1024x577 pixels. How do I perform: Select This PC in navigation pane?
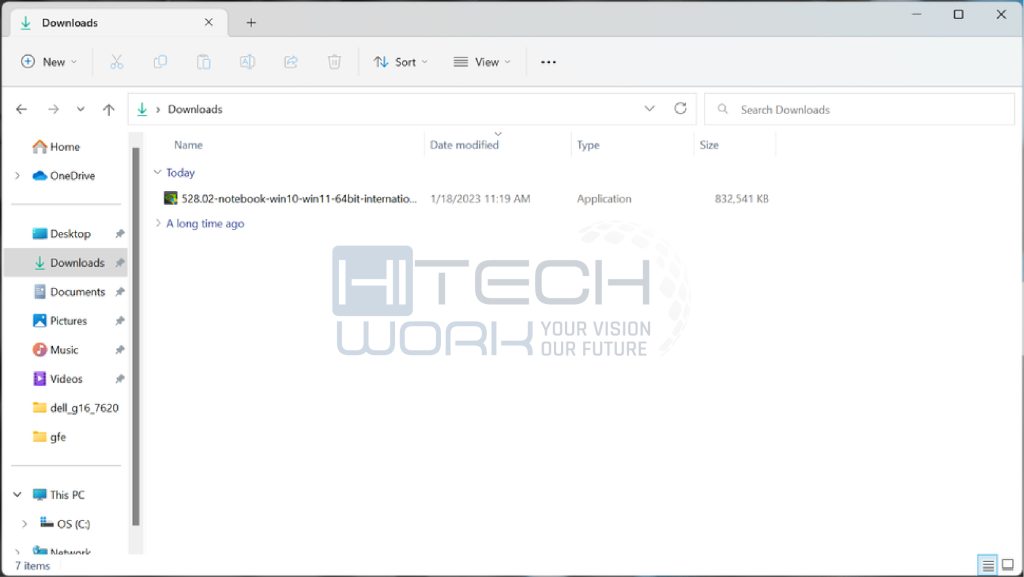pos(59,495)
